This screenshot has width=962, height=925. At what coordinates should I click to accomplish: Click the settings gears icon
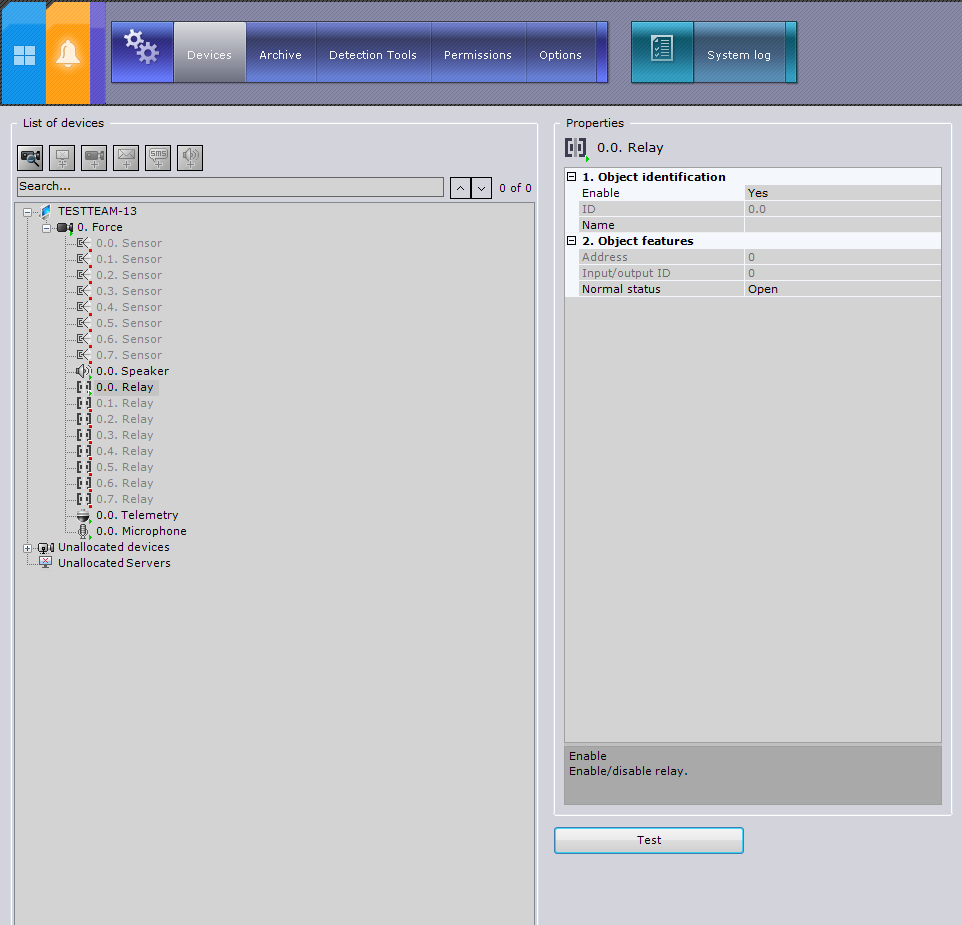tap(141, 49)
